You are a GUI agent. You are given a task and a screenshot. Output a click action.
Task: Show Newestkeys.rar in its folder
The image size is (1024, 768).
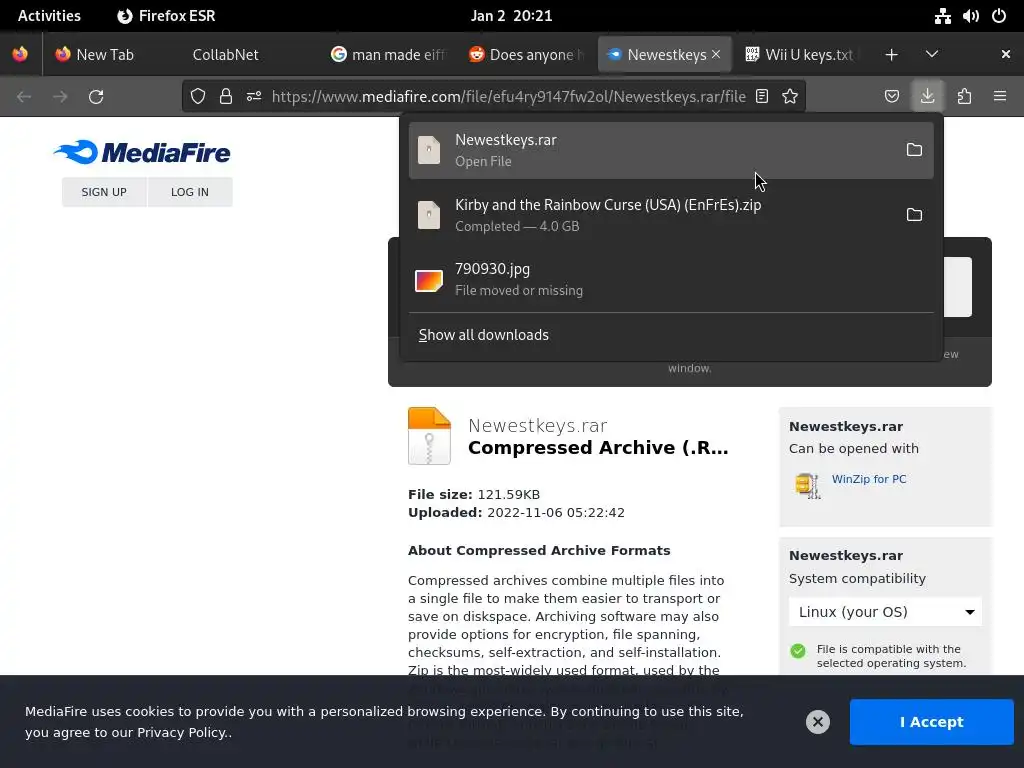pyautogui.click(x=914, y=150)
